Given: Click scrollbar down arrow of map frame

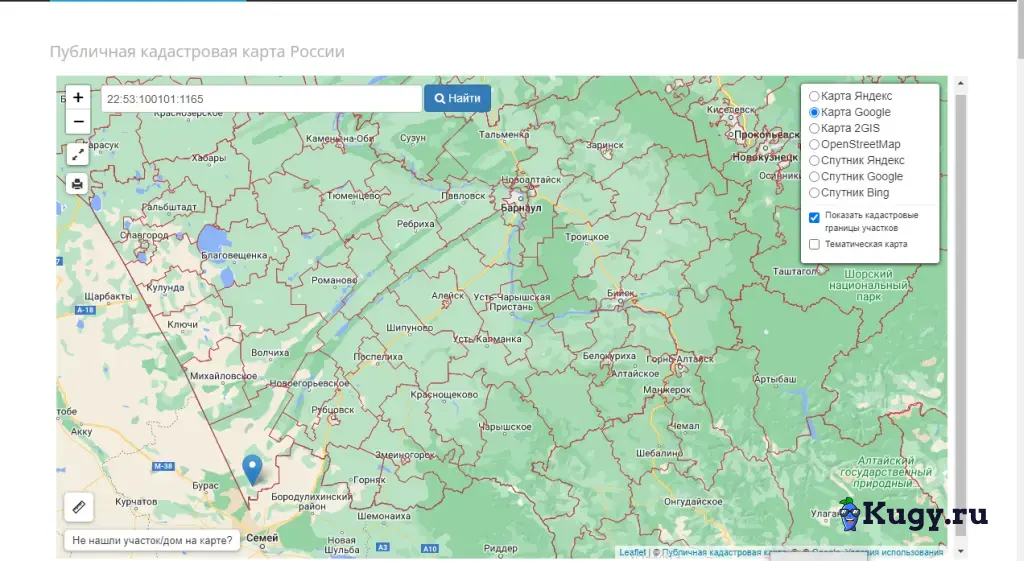Looking at the screenshot, I should [x=961, y=551].
